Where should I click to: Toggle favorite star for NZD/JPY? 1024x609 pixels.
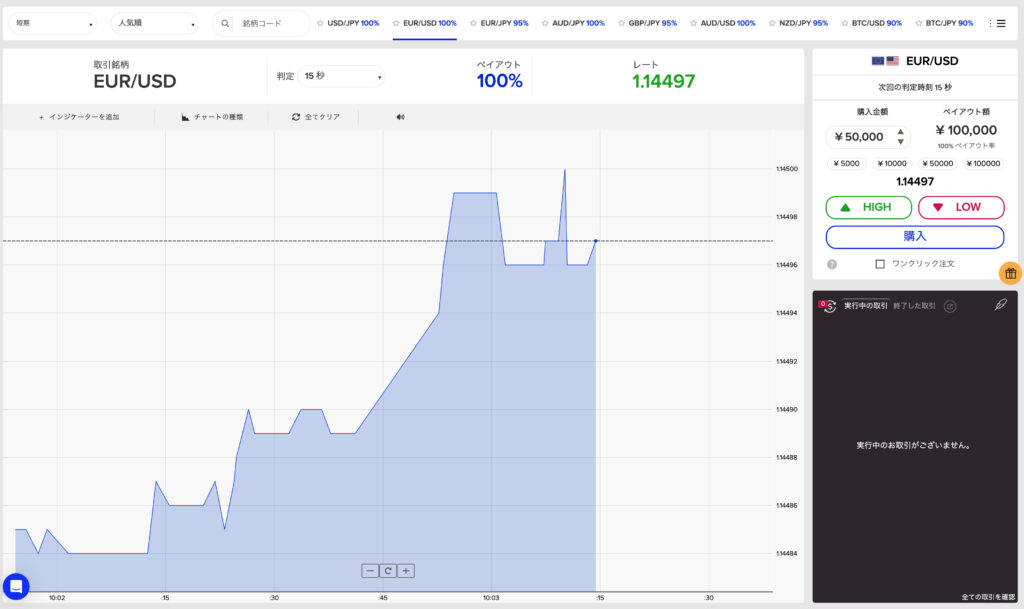(x=772, y=23)
